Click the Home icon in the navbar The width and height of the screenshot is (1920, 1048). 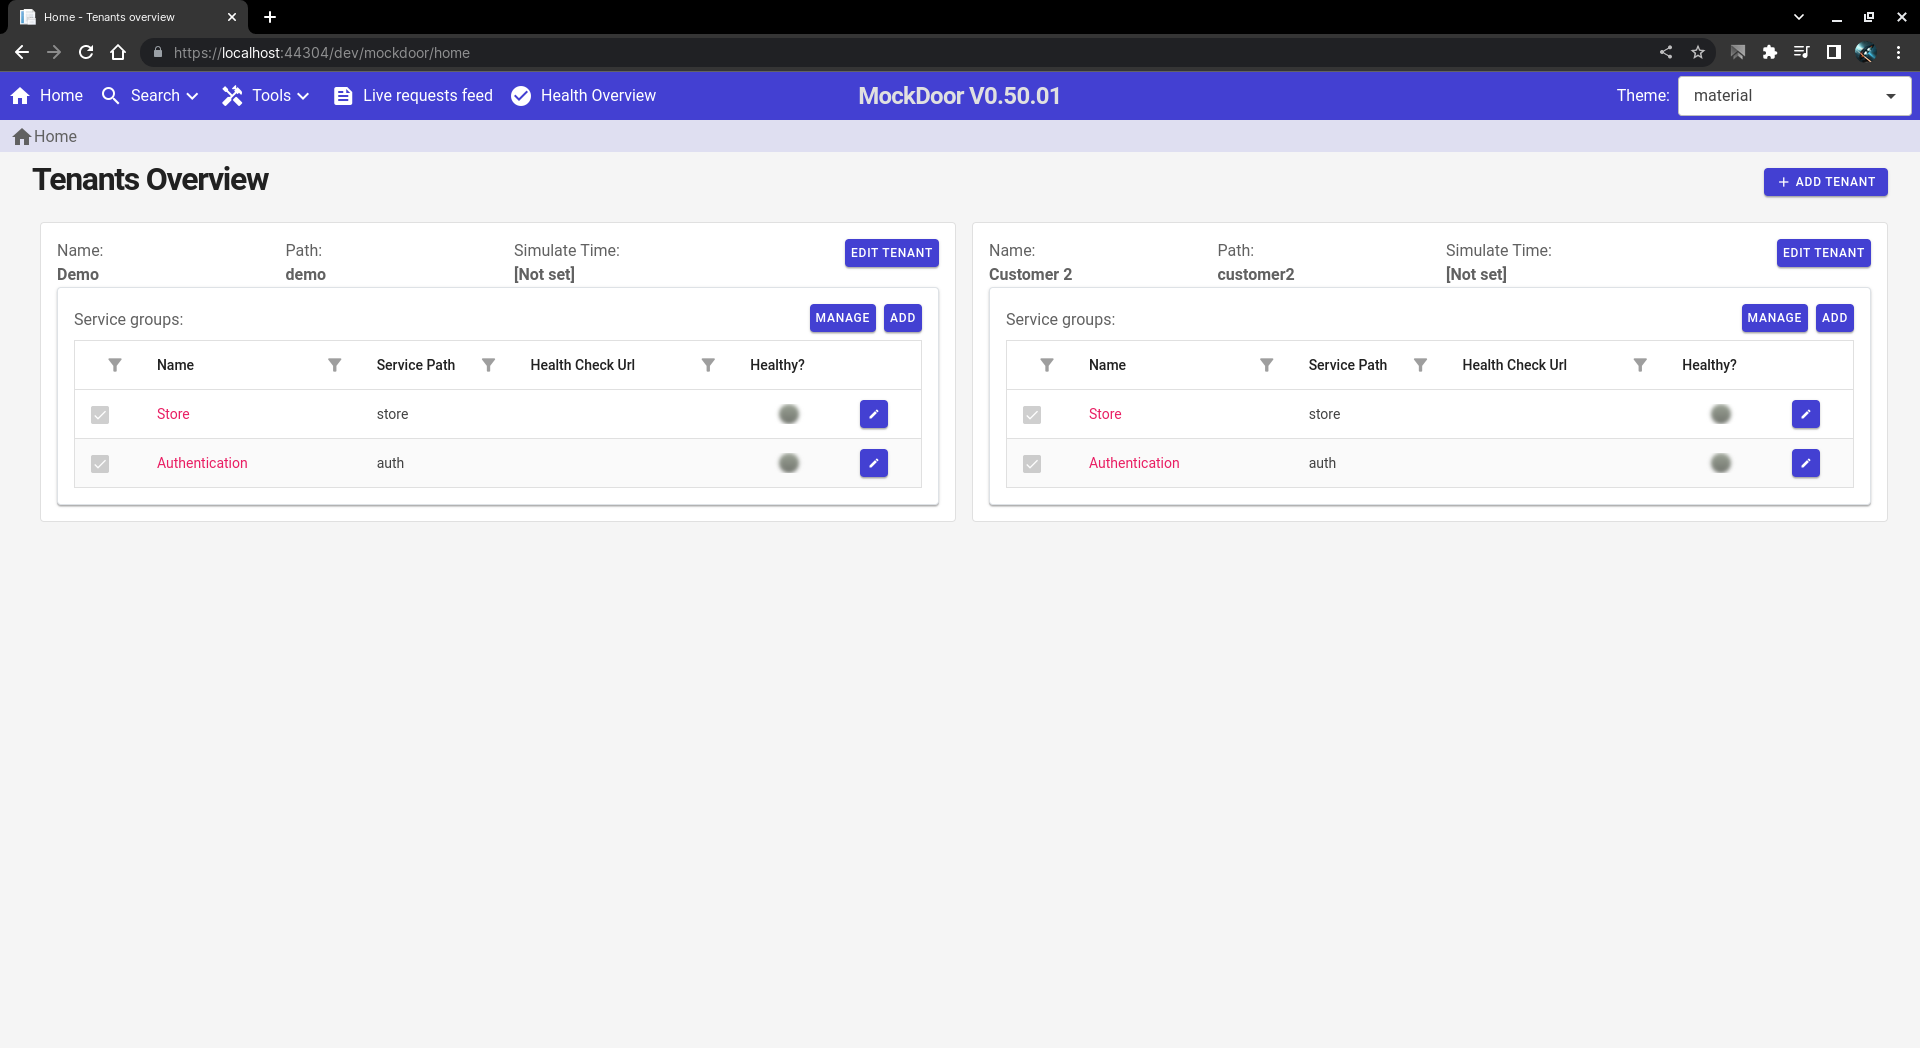[x=20, y=96]
